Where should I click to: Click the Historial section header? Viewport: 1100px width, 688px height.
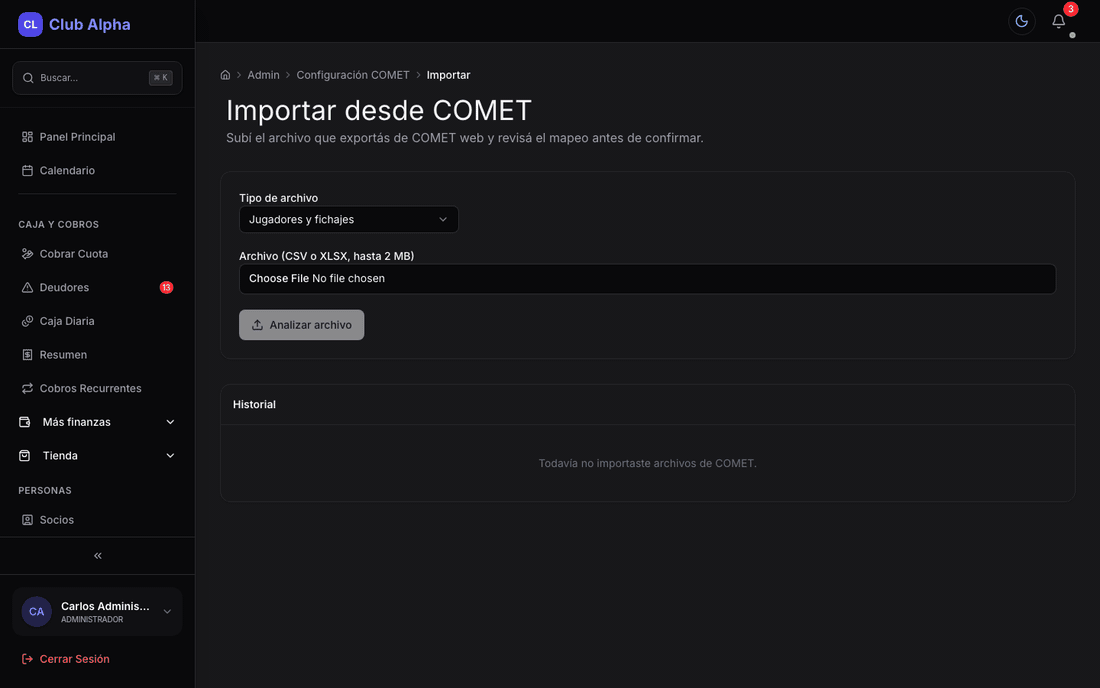pos(254,405)
